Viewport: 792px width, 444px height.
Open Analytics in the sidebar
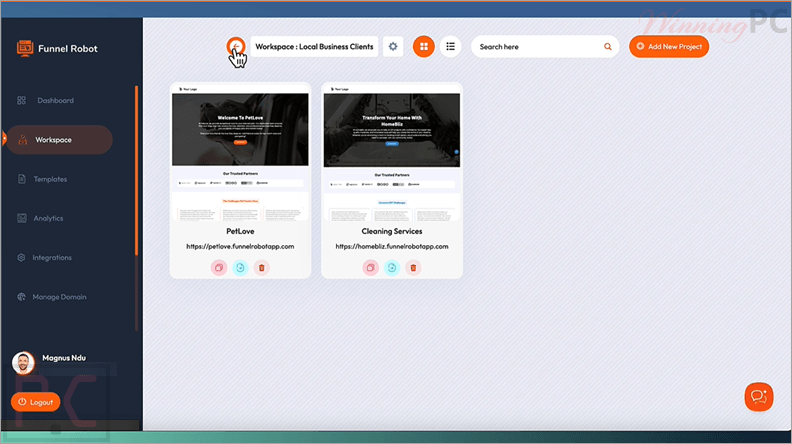[x=48, y=218]
